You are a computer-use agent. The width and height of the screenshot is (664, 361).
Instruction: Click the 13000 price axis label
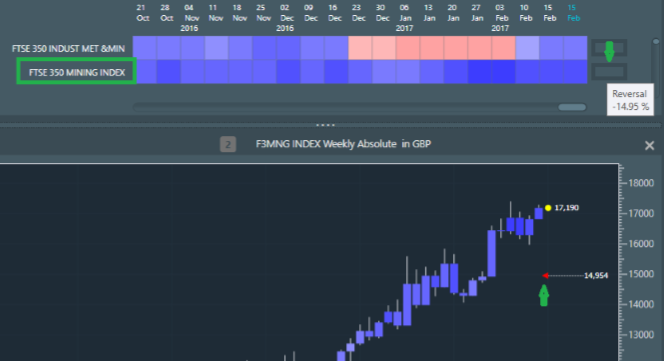coord(641,335)
